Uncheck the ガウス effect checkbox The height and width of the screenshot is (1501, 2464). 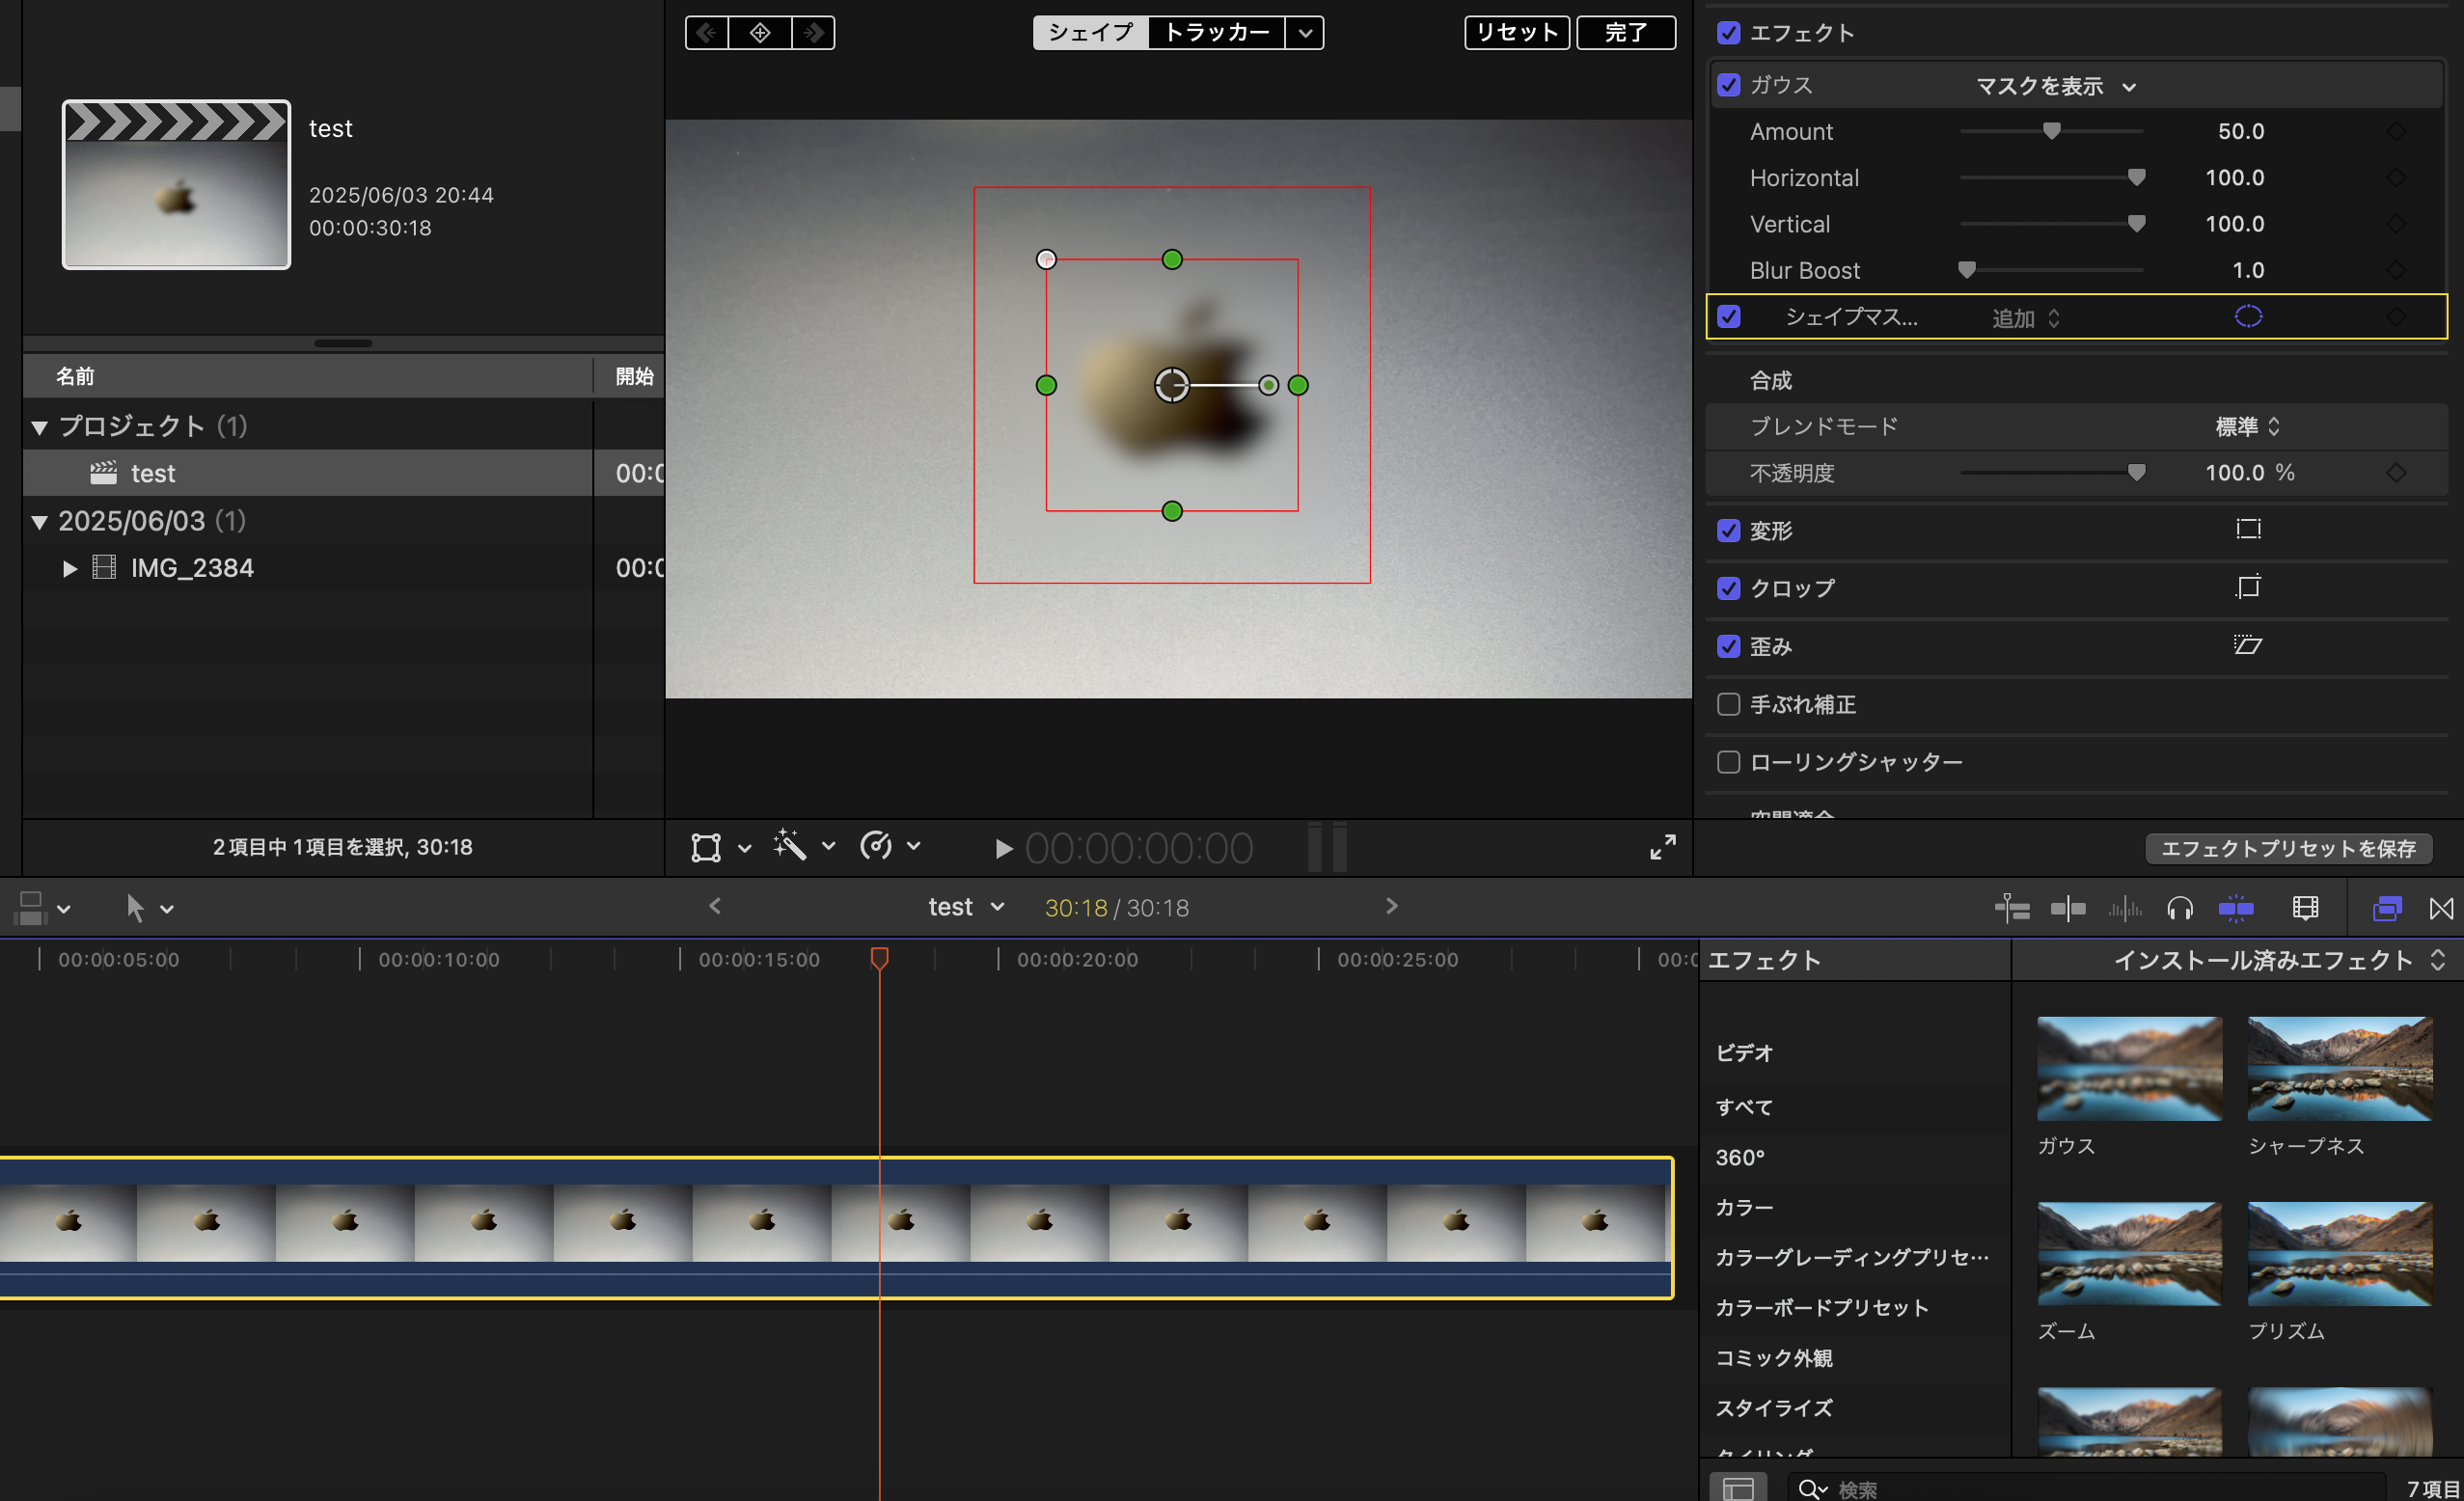point(1728,85)
